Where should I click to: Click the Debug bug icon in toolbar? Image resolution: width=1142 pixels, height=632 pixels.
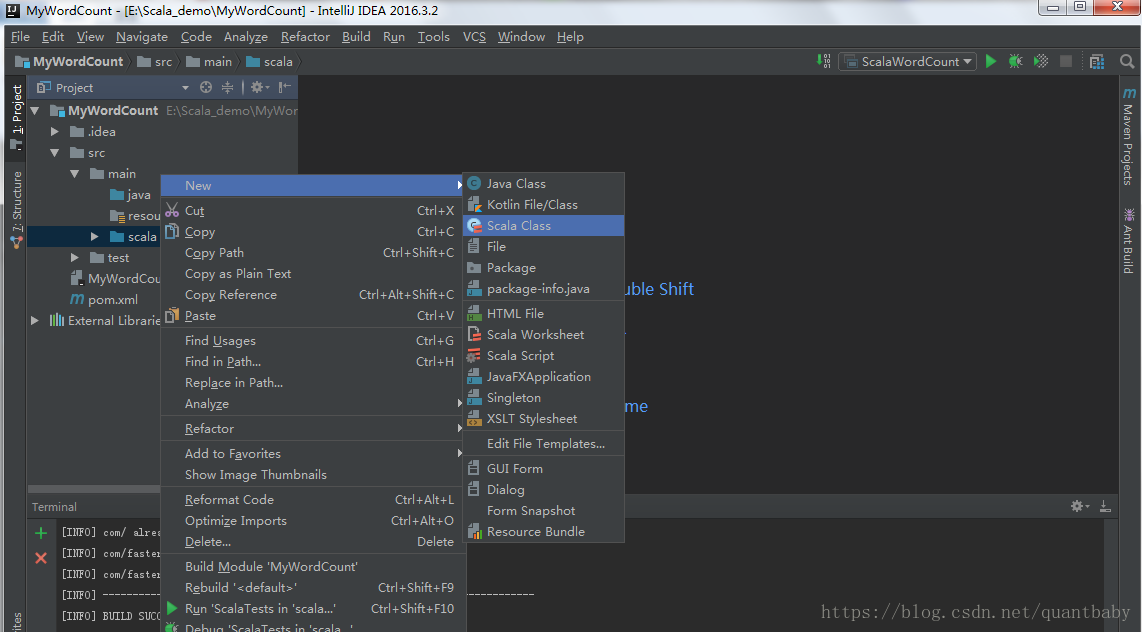tap(1015, 61)
